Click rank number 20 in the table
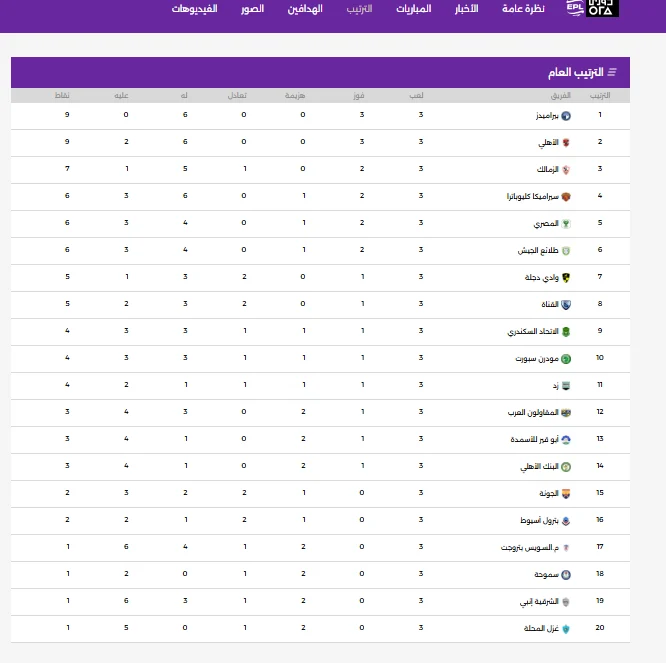666x663 pixels. (x=600, y=628)
